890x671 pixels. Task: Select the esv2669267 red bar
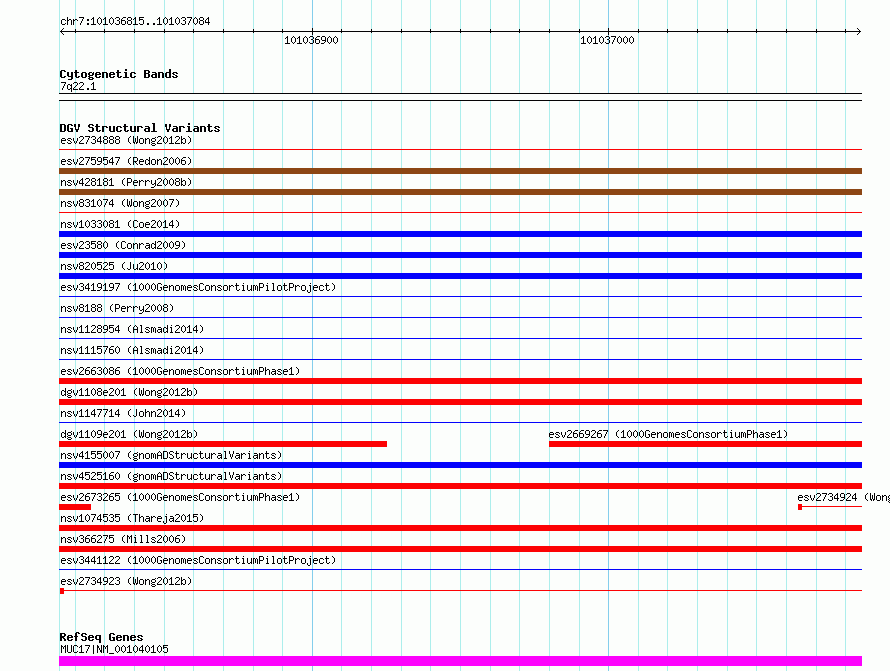[706, 444]
